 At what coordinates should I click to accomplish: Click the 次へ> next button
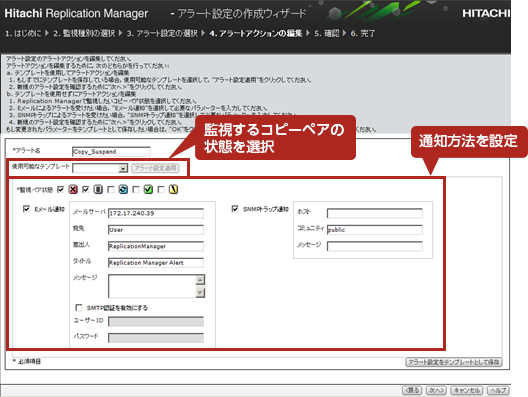[x=436, y=390]
